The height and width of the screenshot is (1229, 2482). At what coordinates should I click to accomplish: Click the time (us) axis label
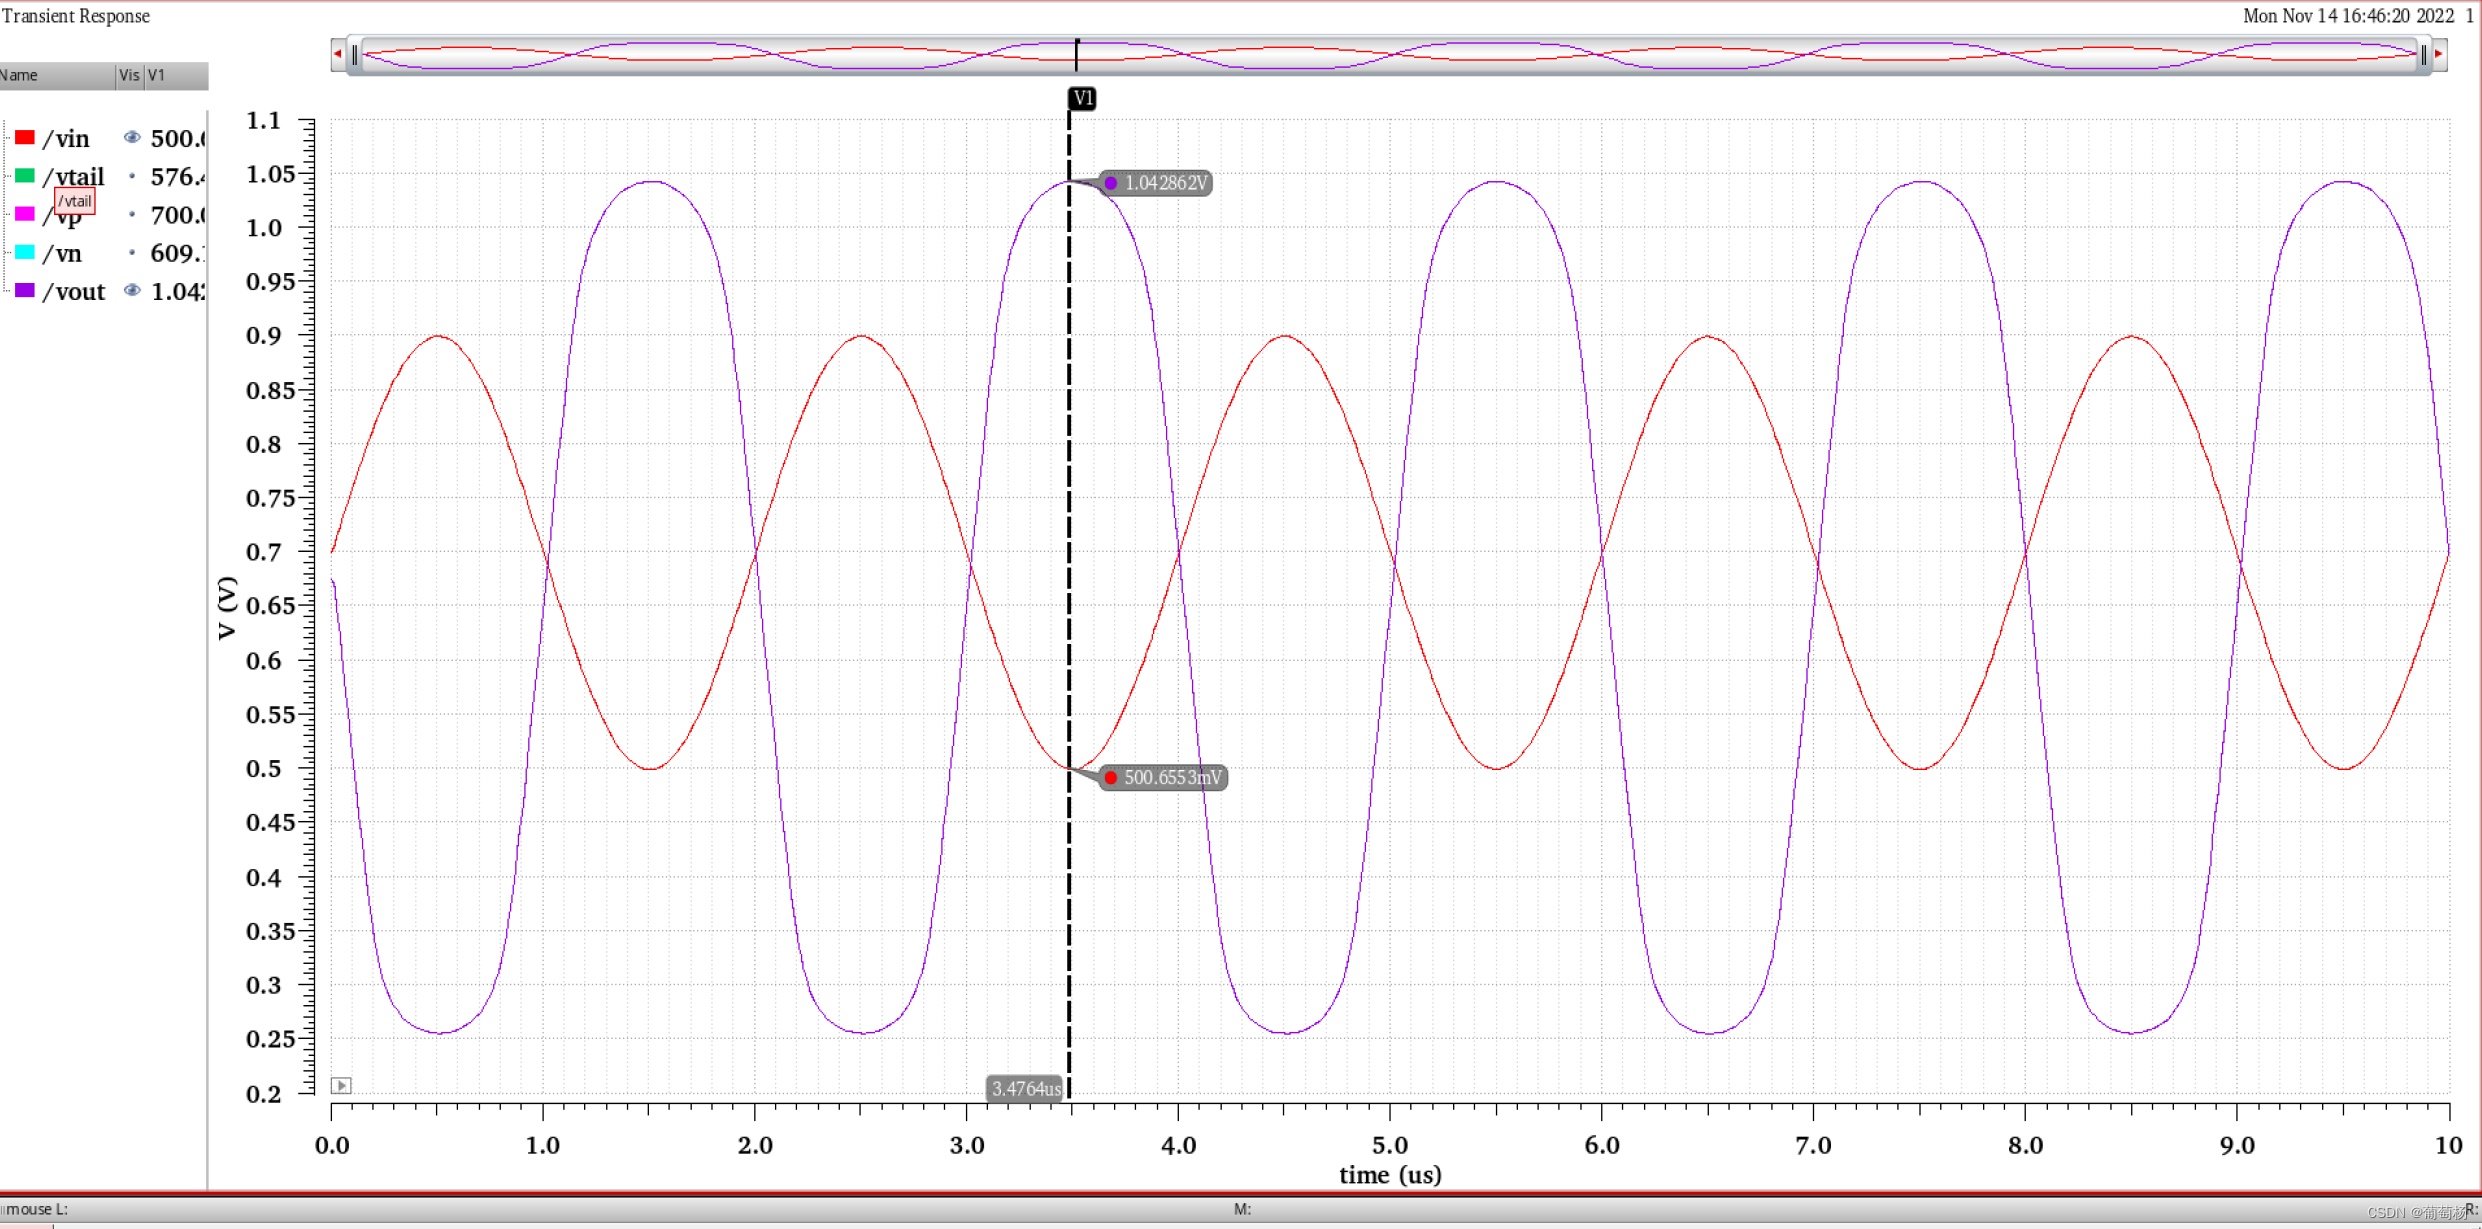(x=1390, y=1175)
